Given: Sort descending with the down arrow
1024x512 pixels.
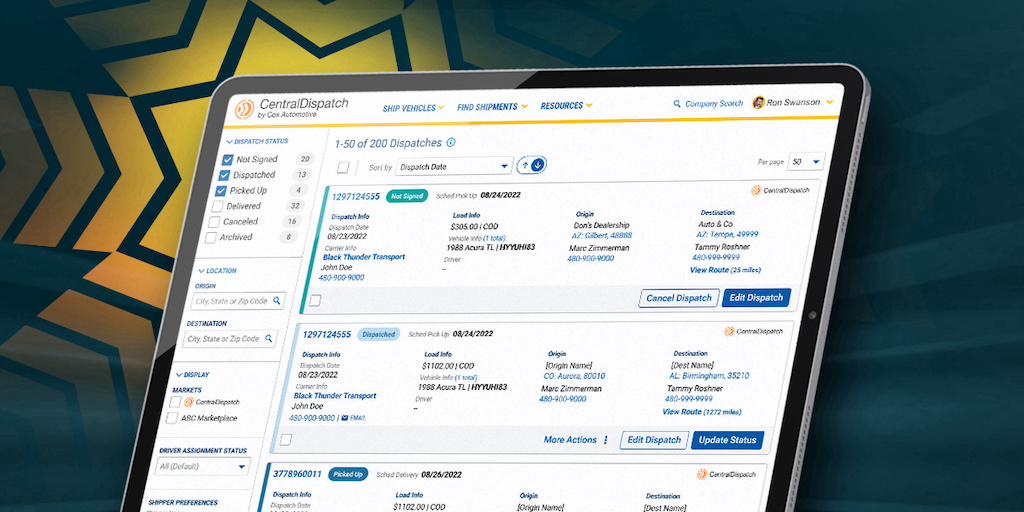Looking at the screenshot, I should pos(539,165).
